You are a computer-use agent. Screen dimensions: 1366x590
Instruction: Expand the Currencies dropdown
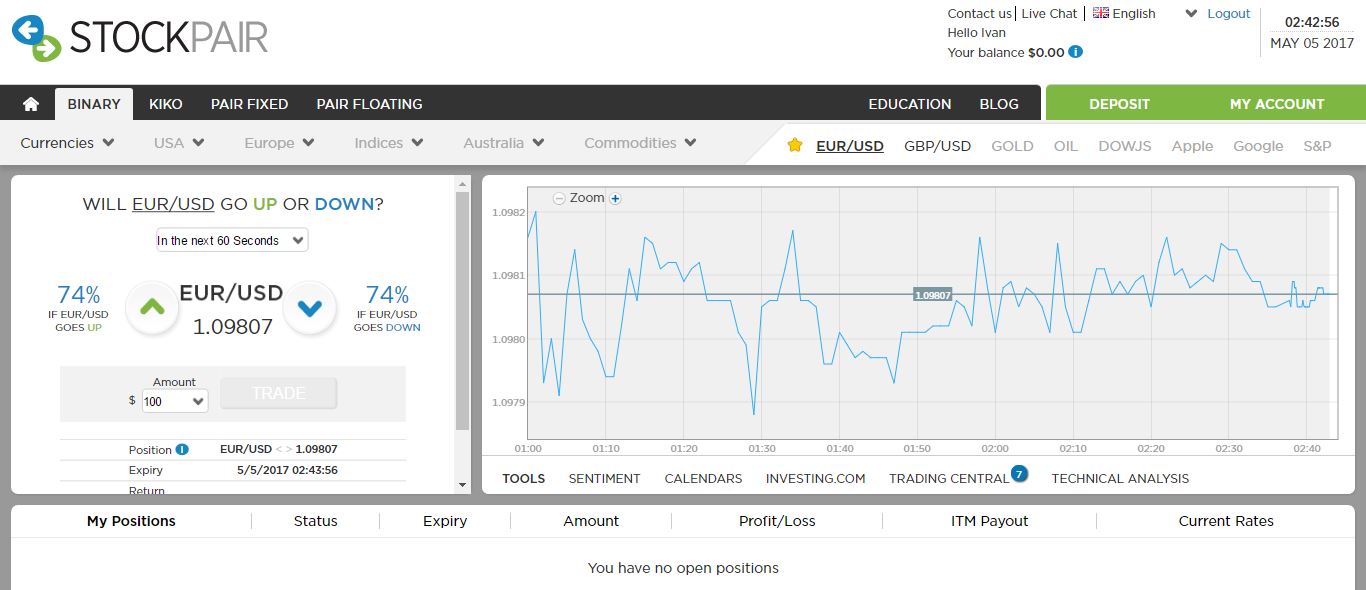(x=67, y=143)
